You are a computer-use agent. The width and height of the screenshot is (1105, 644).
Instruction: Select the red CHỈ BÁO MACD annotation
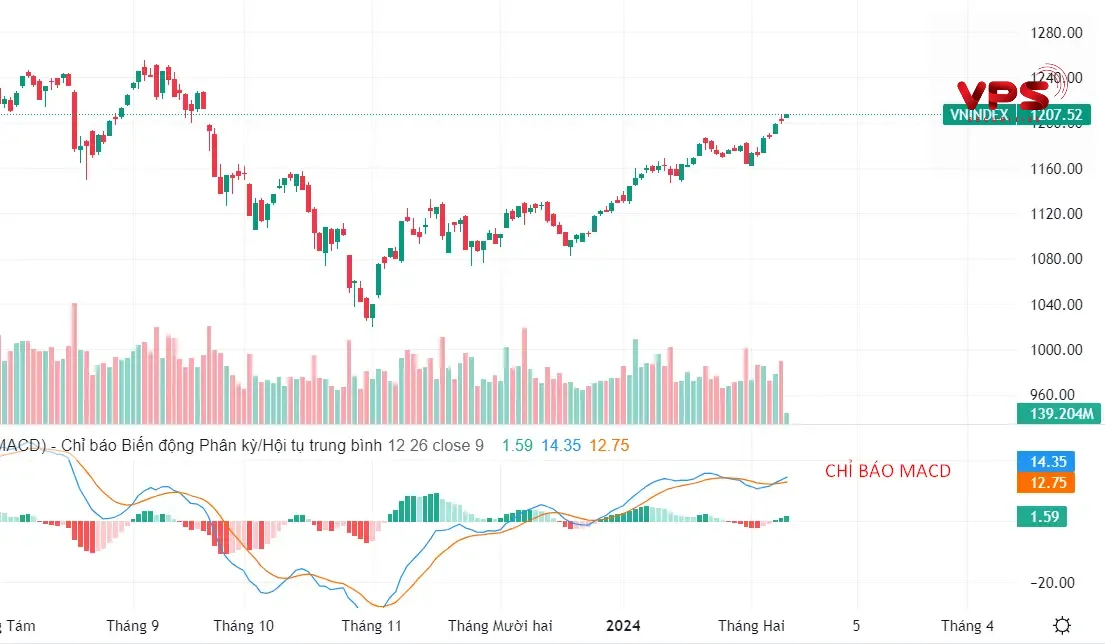888,471
